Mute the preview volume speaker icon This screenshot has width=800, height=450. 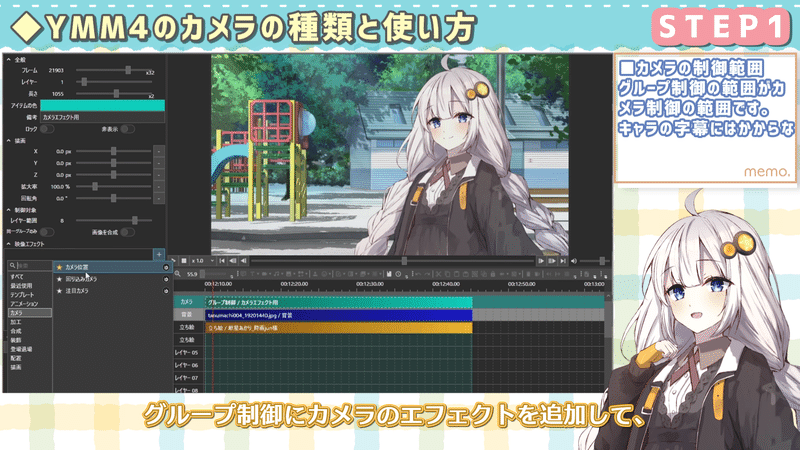click(574, 261)
